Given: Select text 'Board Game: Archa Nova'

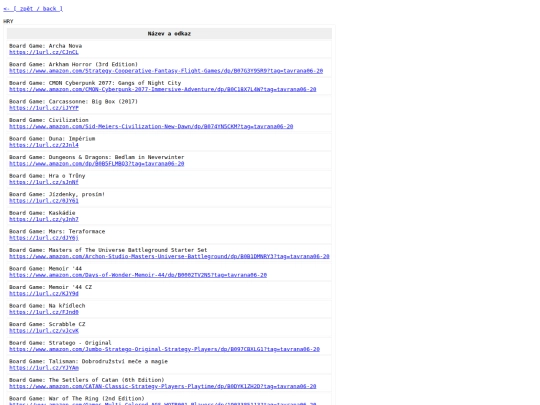Looking at the screenshot, I should pos(45,46).
